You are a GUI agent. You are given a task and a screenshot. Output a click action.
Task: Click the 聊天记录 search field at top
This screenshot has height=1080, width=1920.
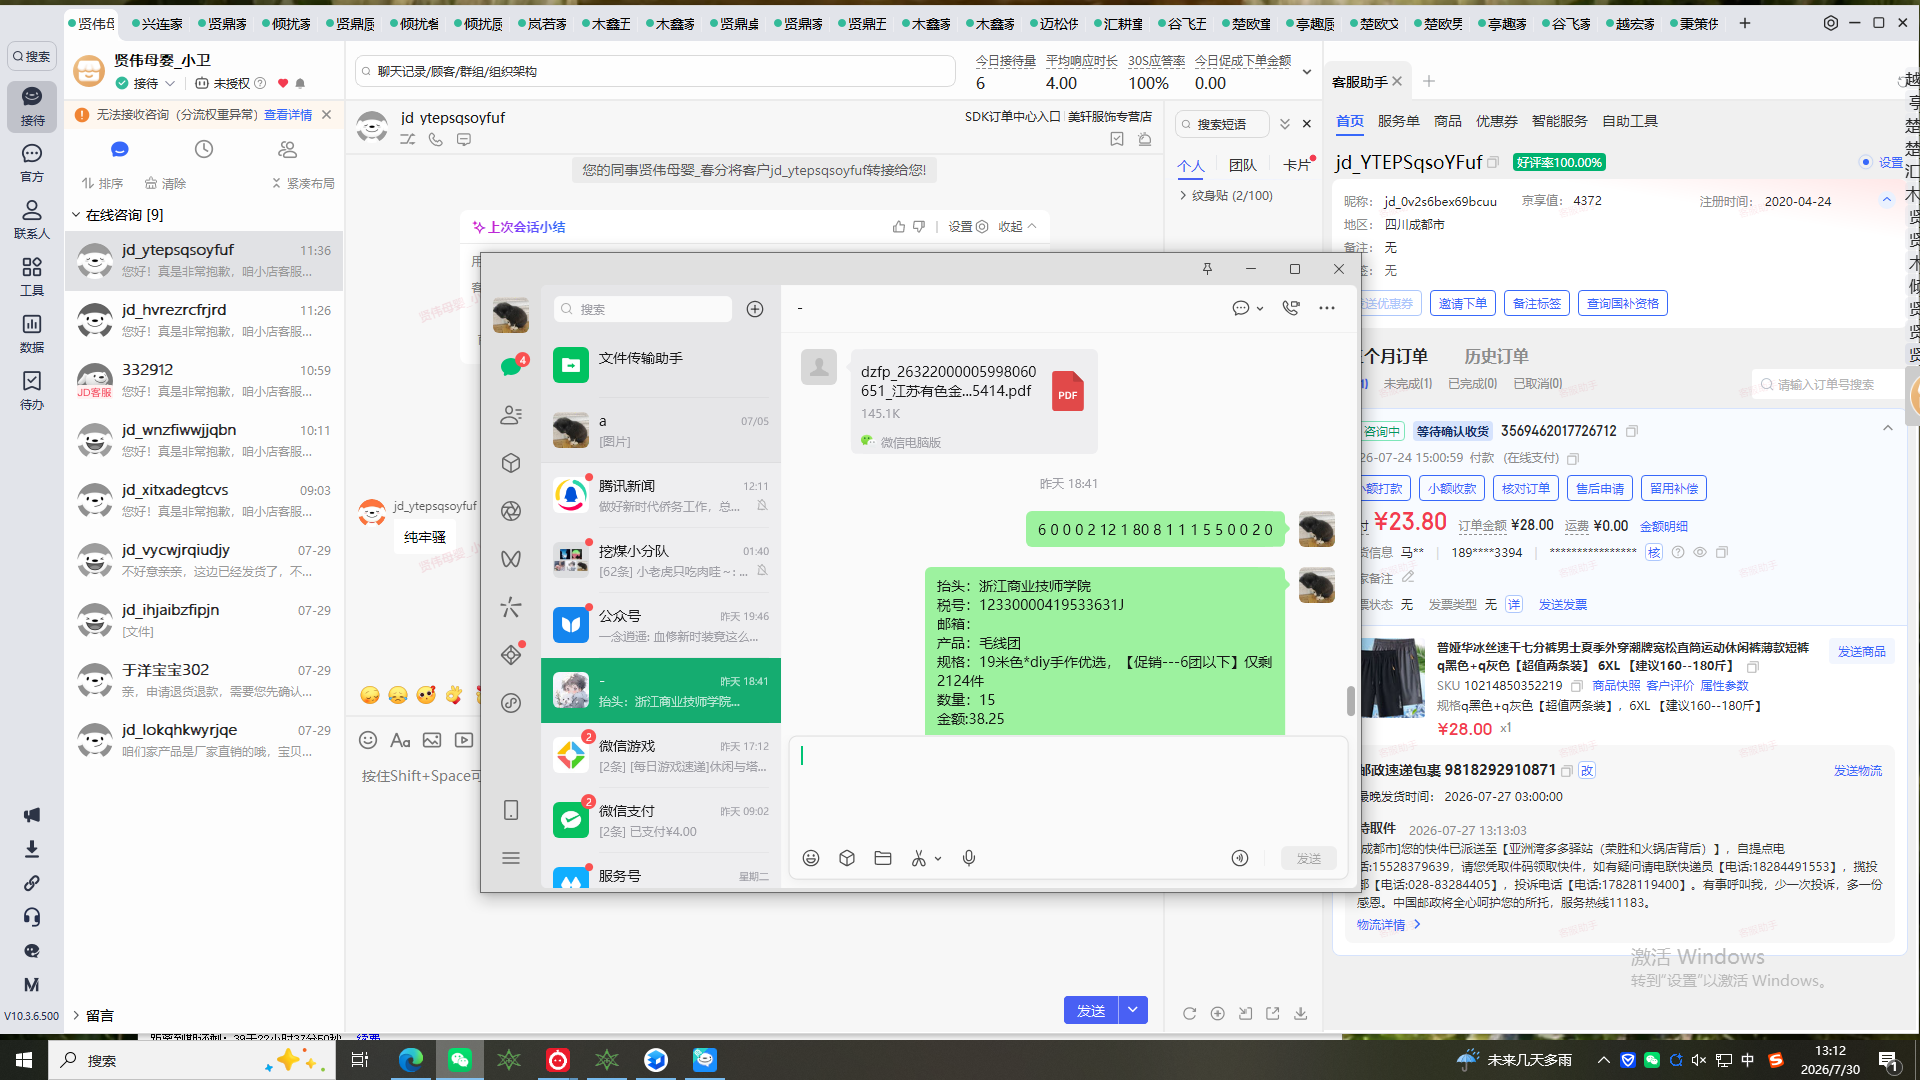pyautogui.click(x=655, y=72)
